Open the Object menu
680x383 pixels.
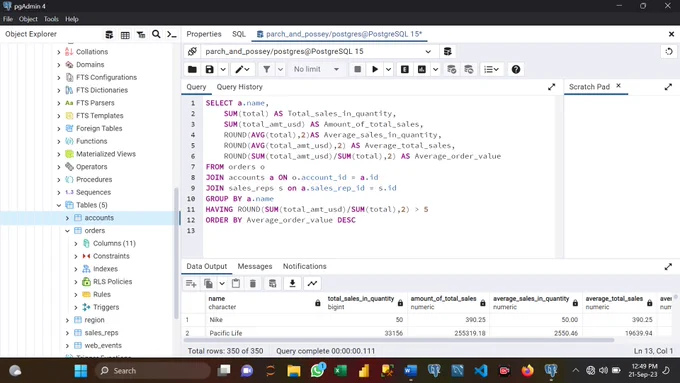[x=28, y=19]
